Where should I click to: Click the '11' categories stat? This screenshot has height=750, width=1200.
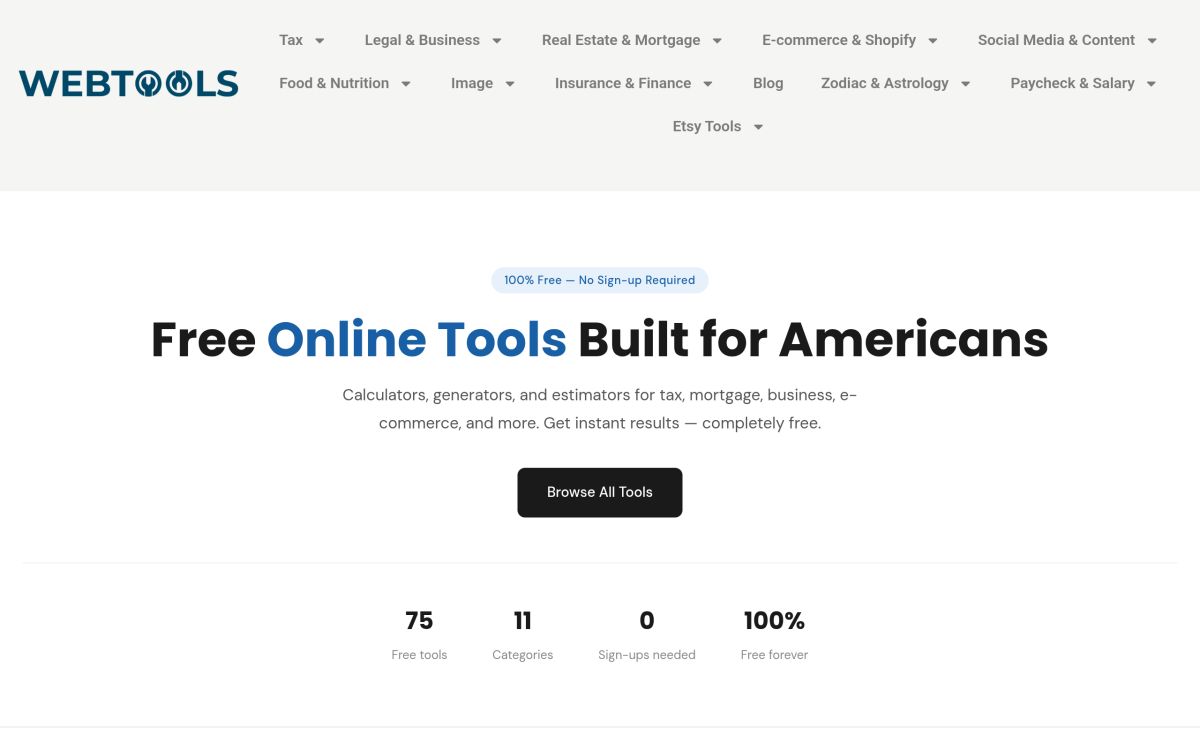pos(523,621)
